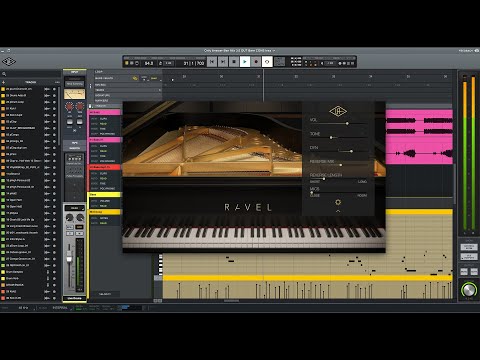Click the right red input gain knob
Image resolution: width=480 pixels, height=360 pixels.
point(80,106)
